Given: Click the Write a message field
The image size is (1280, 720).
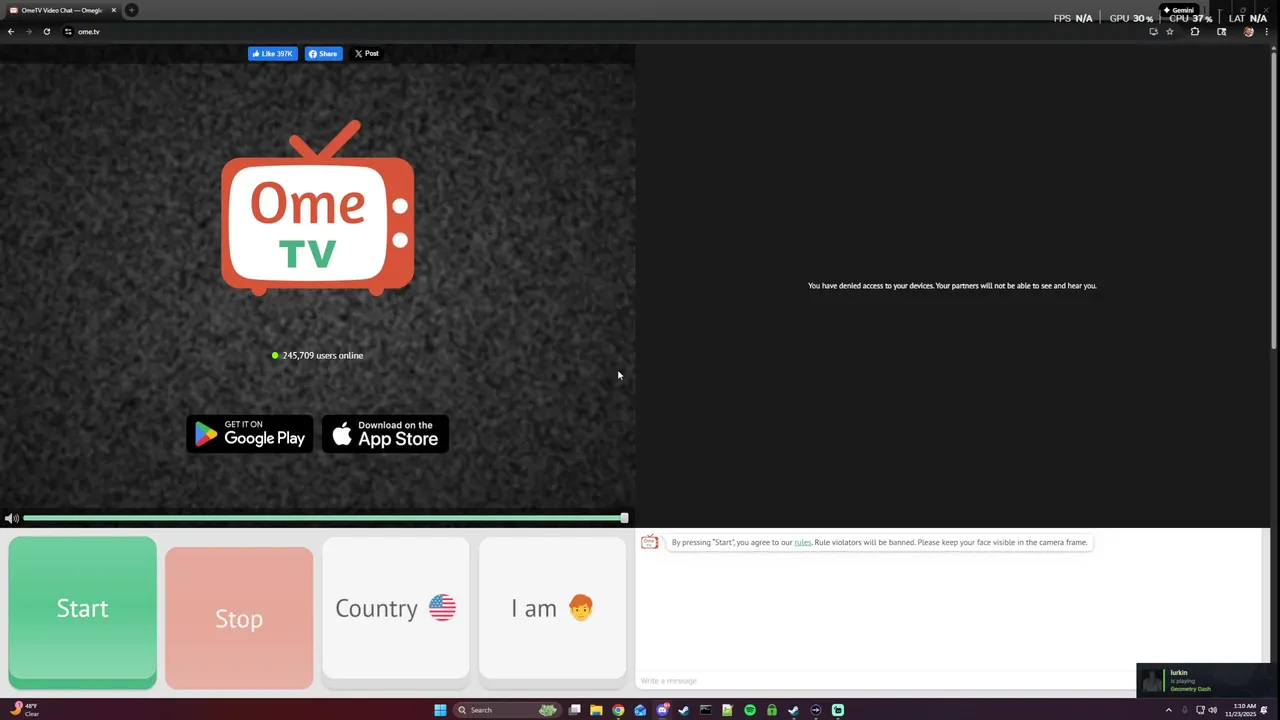Looking at the screenshot, I should coord(885,681).
